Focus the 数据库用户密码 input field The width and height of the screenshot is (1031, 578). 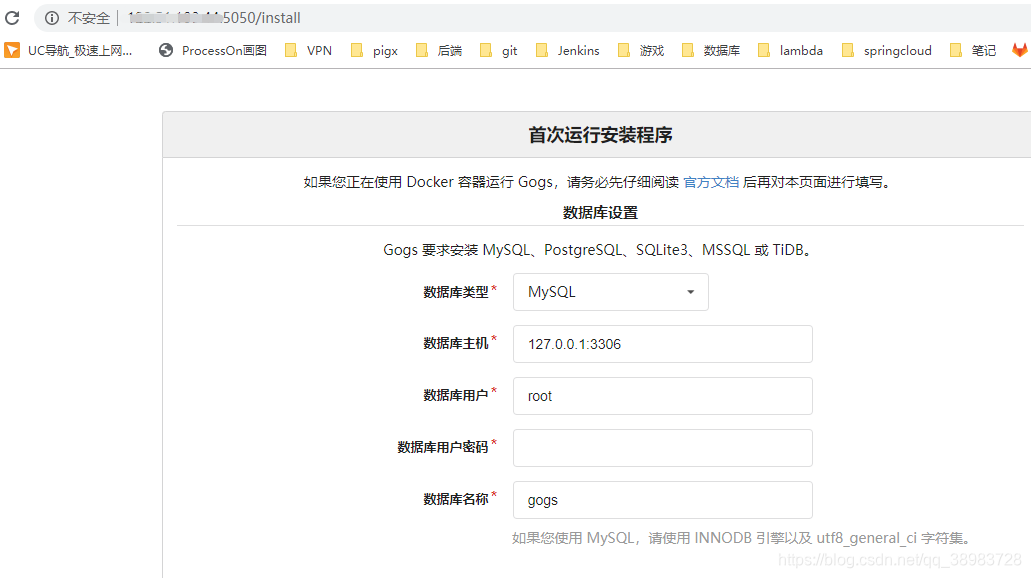click(662, 448)
